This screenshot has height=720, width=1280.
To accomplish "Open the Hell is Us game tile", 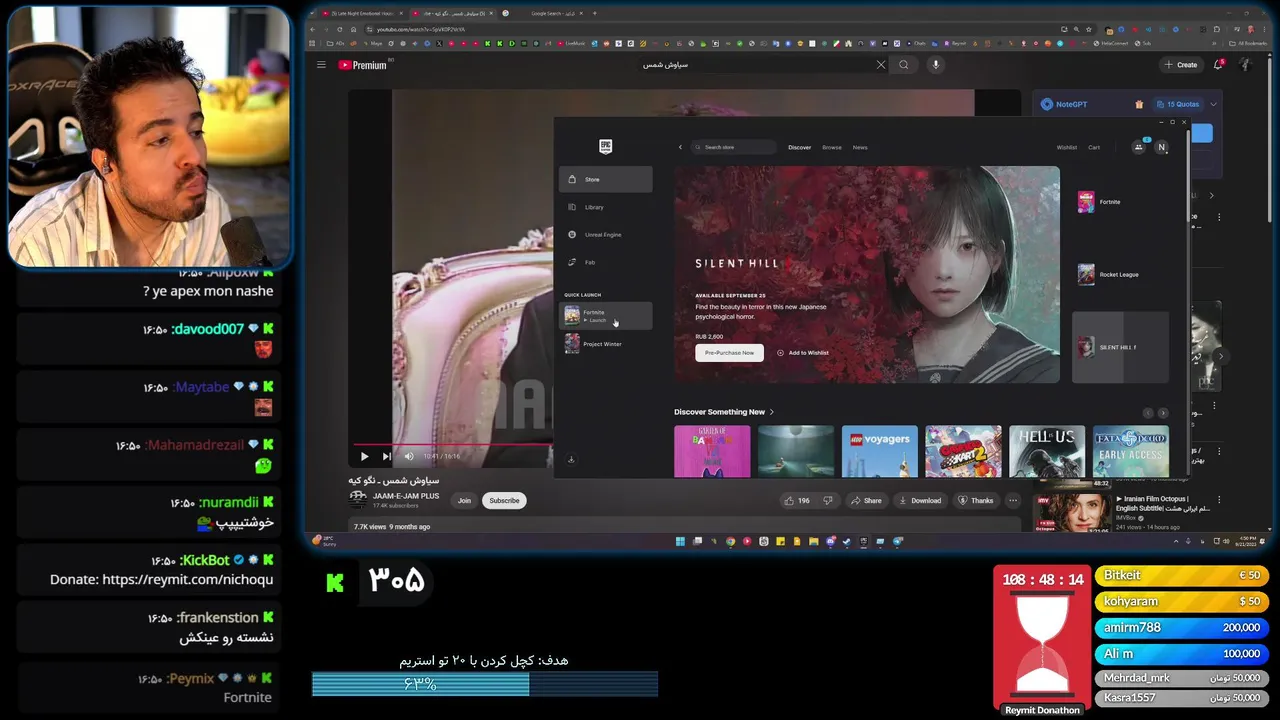I will [x=1047, y=451].
